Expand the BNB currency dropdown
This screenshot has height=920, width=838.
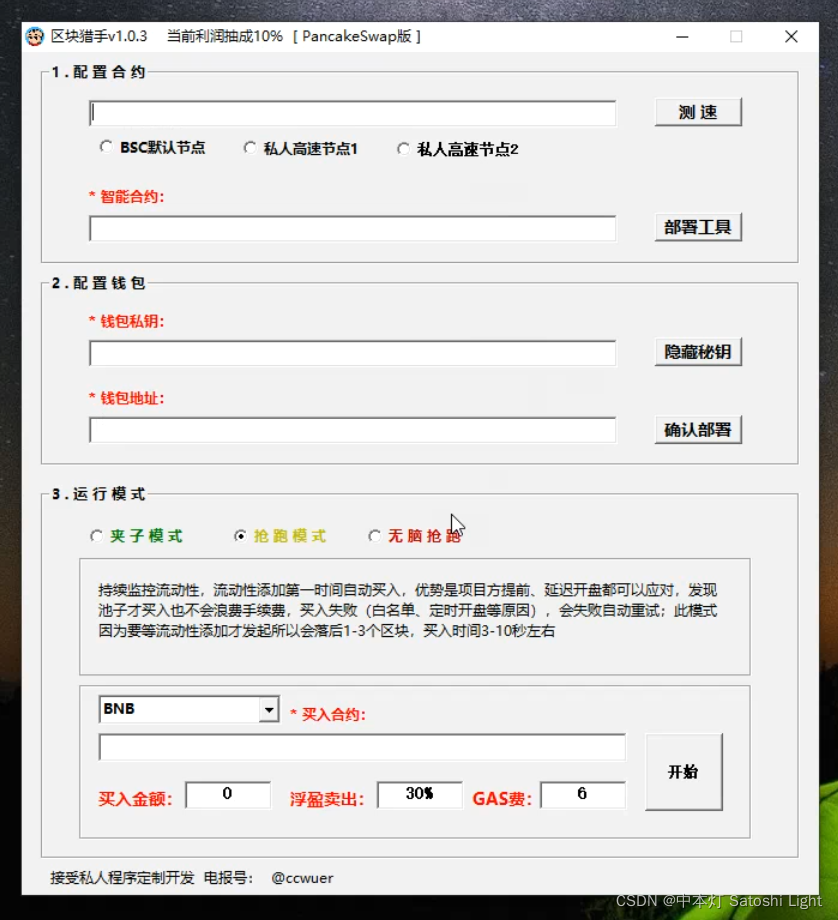tap(269, 709)
